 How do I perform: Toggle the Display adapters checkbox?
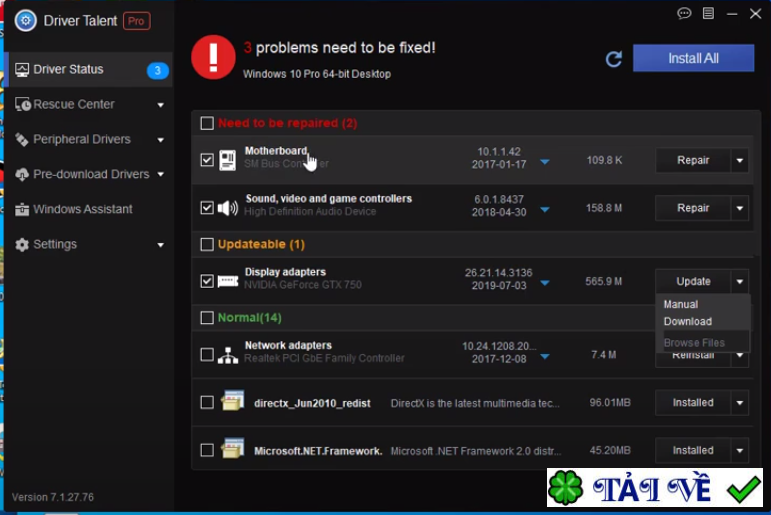click(x=207, y=282)
